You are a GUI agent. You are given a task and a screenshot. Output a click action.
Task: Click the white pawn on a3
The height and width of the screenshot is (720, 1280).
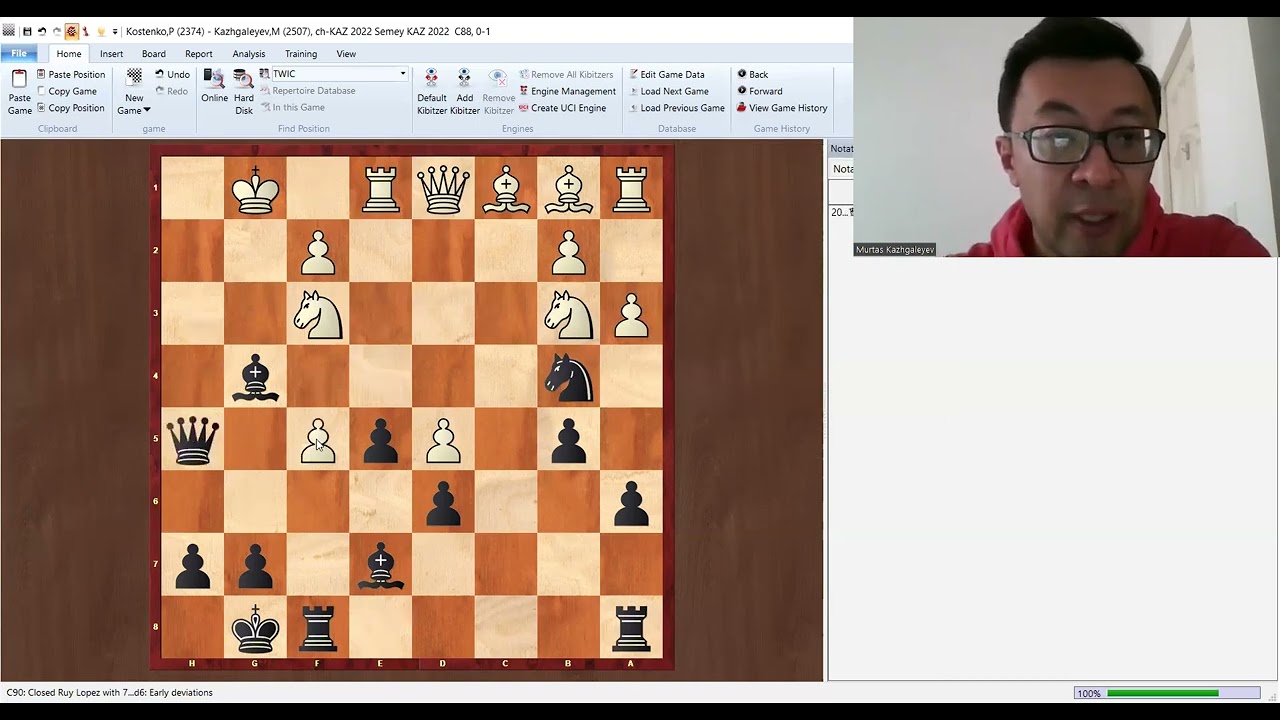631,315
